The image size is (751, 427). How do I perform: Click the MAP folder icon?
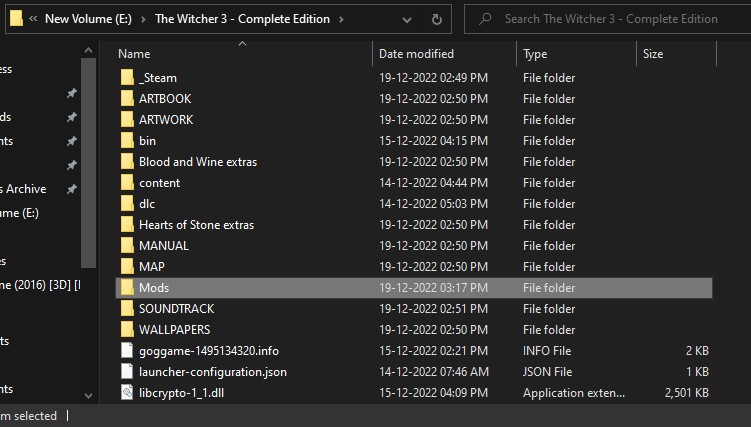click(127, 267)
